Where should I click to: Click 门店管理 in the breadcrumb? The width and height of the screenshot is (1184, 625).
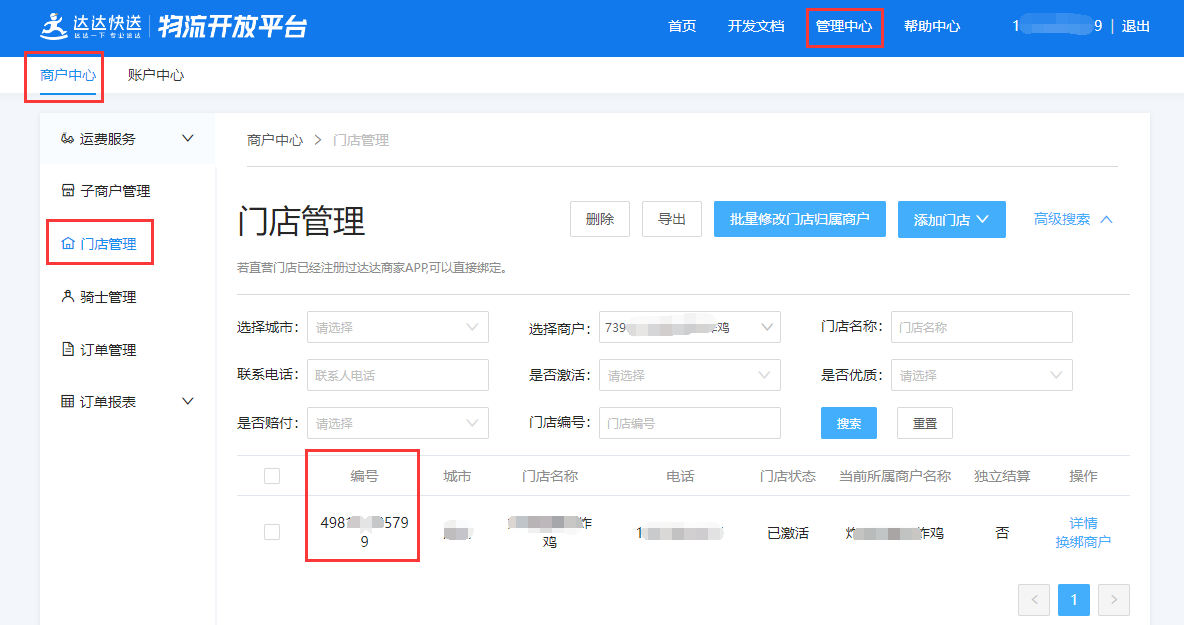pyautogui.click(x=361, y=140)
